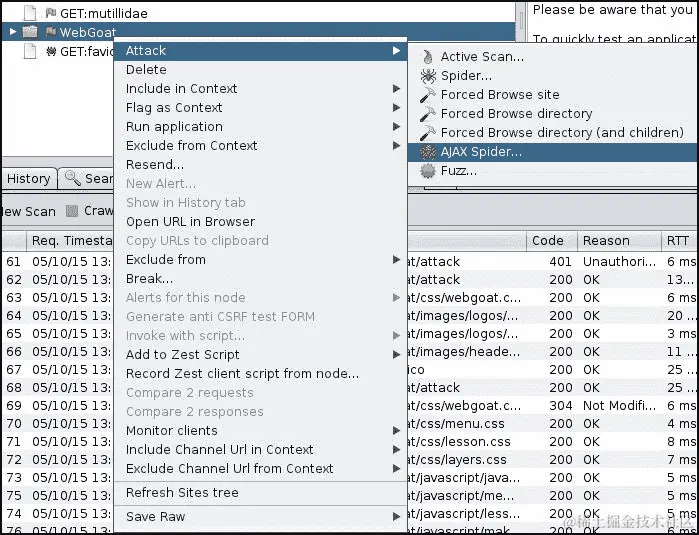Select Fuzz... in Attack submenu
Viewport: 699px width, 535px height.
click(x=553, y=171)
